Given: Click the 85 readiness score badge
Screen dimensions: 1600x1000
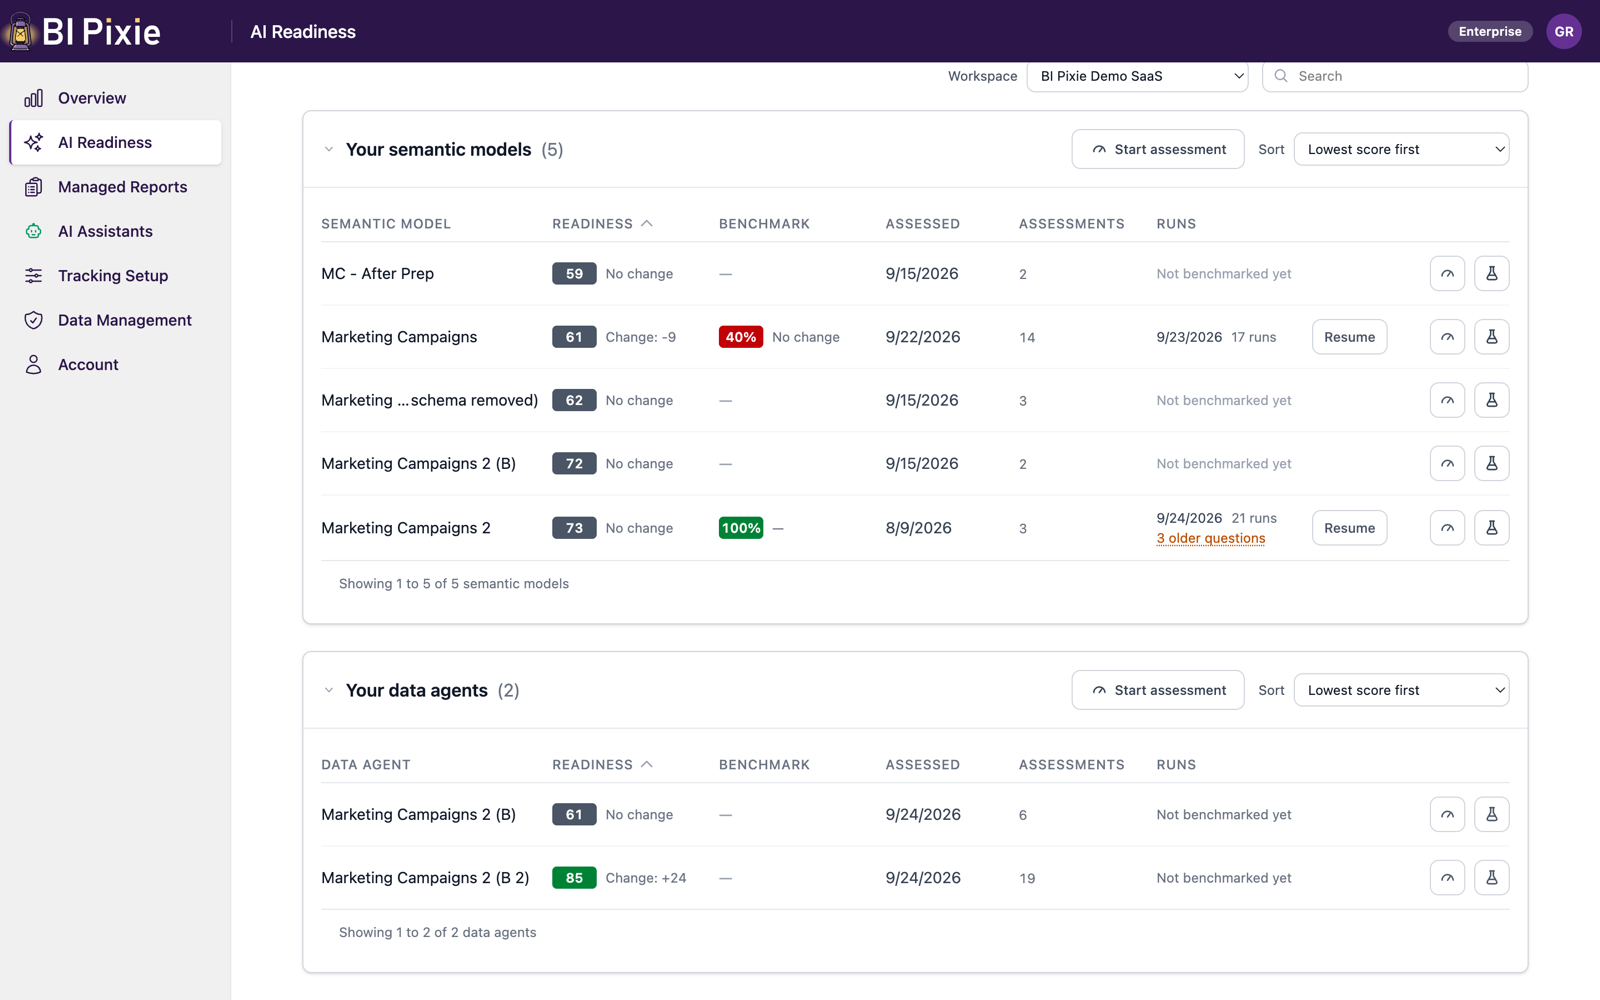Looking at the screenshot, I should [x=574, y=878].
